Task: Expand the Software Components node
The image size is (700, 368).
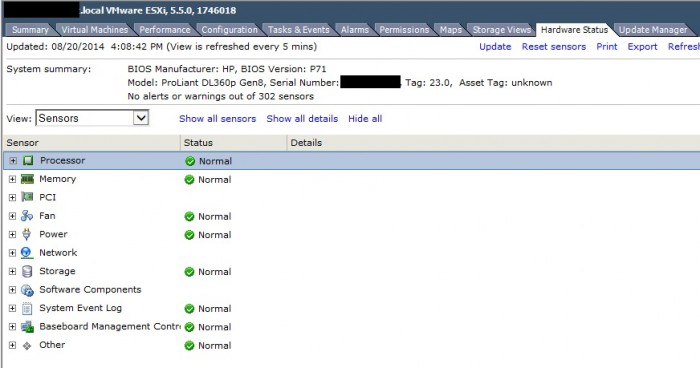Action: pyautogui.click(x=12, y=290)
